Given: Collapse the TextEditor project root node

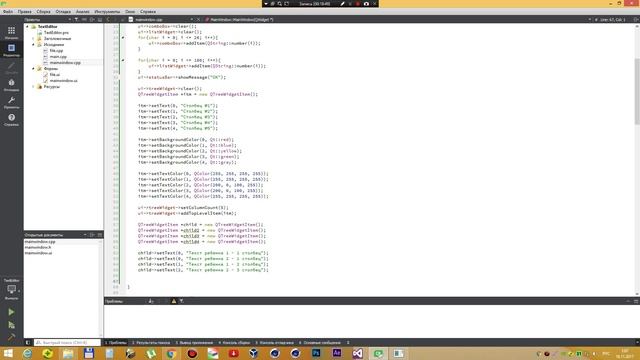Looking at the screenshot, I should (x=27, y=27).
